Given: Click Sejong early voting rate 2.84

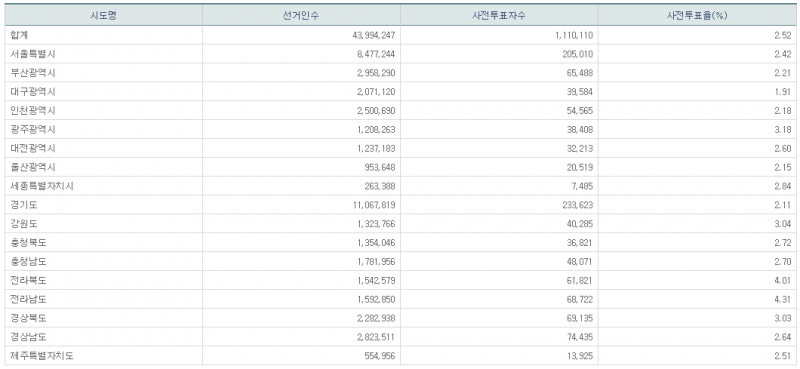Looking at the screenshot, I should tap(783, 186).
